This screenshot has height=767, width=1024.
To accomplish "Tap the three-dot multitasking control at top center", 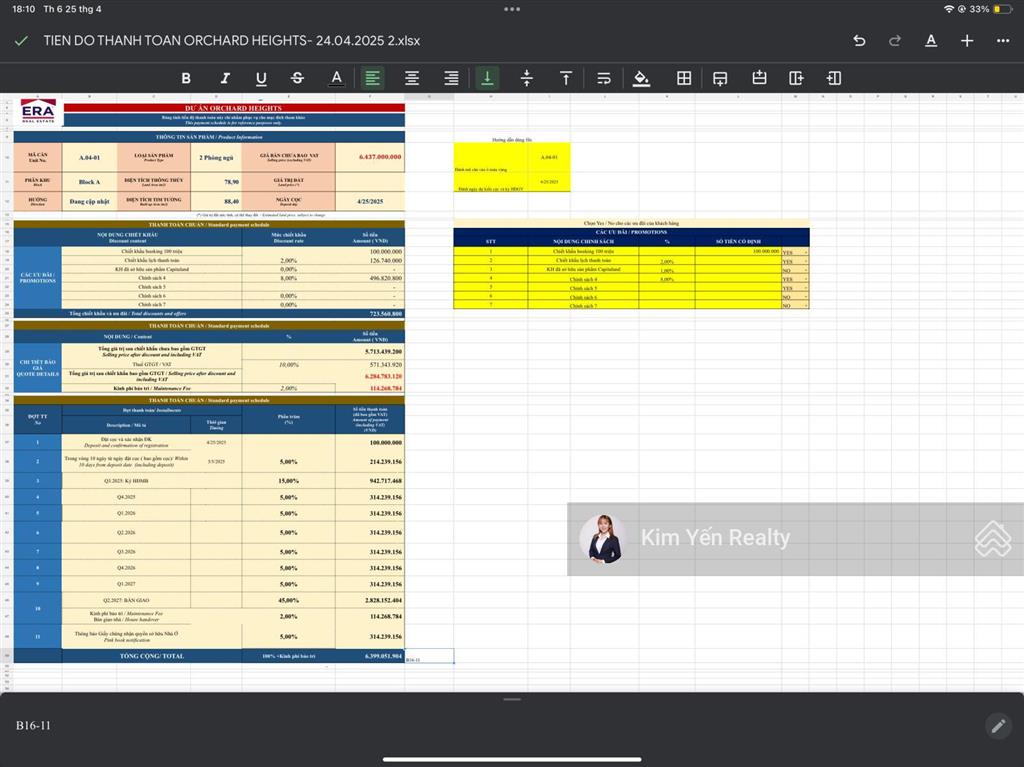I will click(512, 9).
